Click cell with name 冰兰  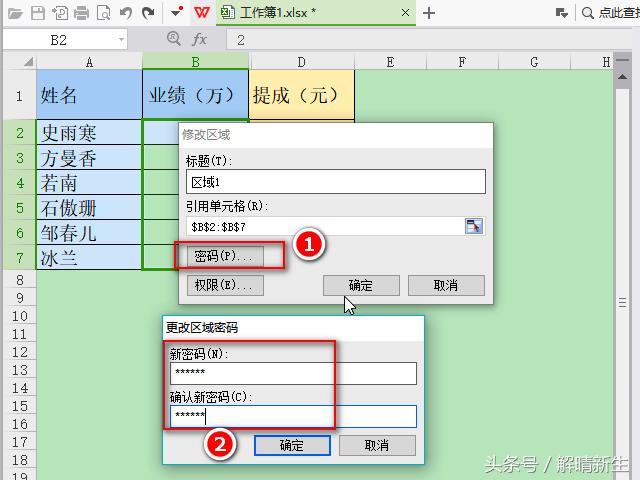(89, 257)
